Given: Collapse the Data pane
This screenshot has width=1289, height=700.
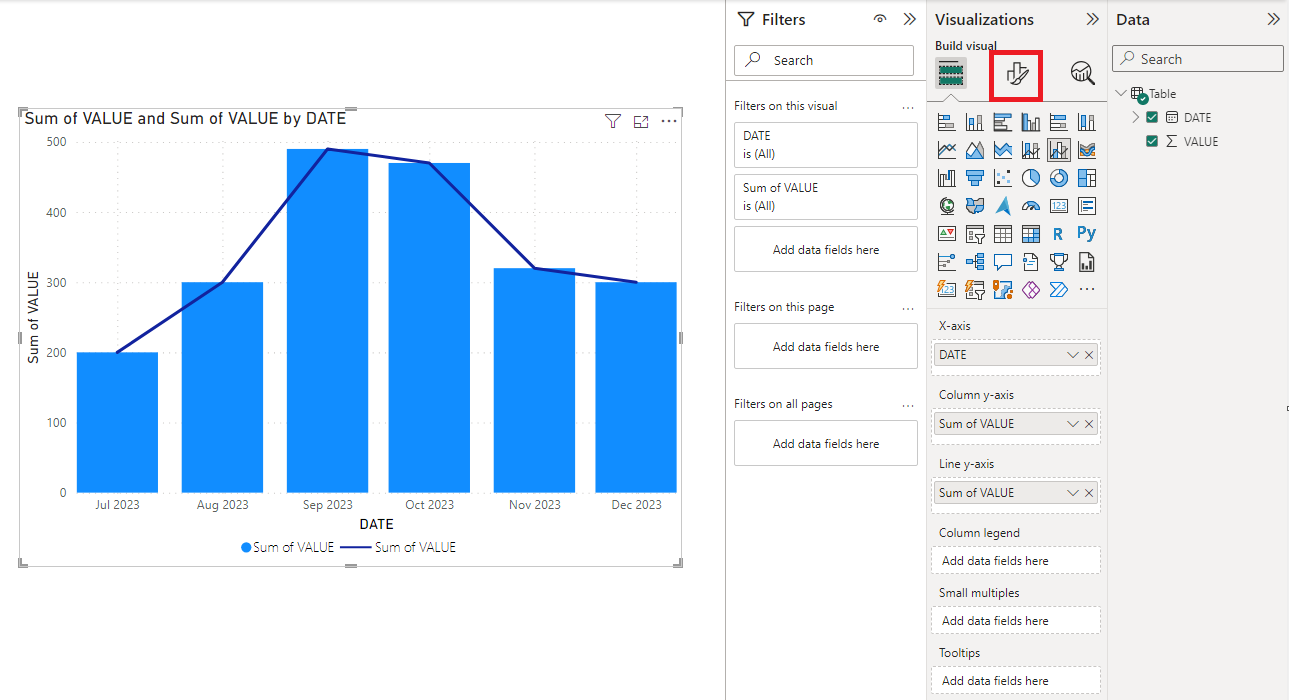Looking at the screenshot, I should (1273, 19).
